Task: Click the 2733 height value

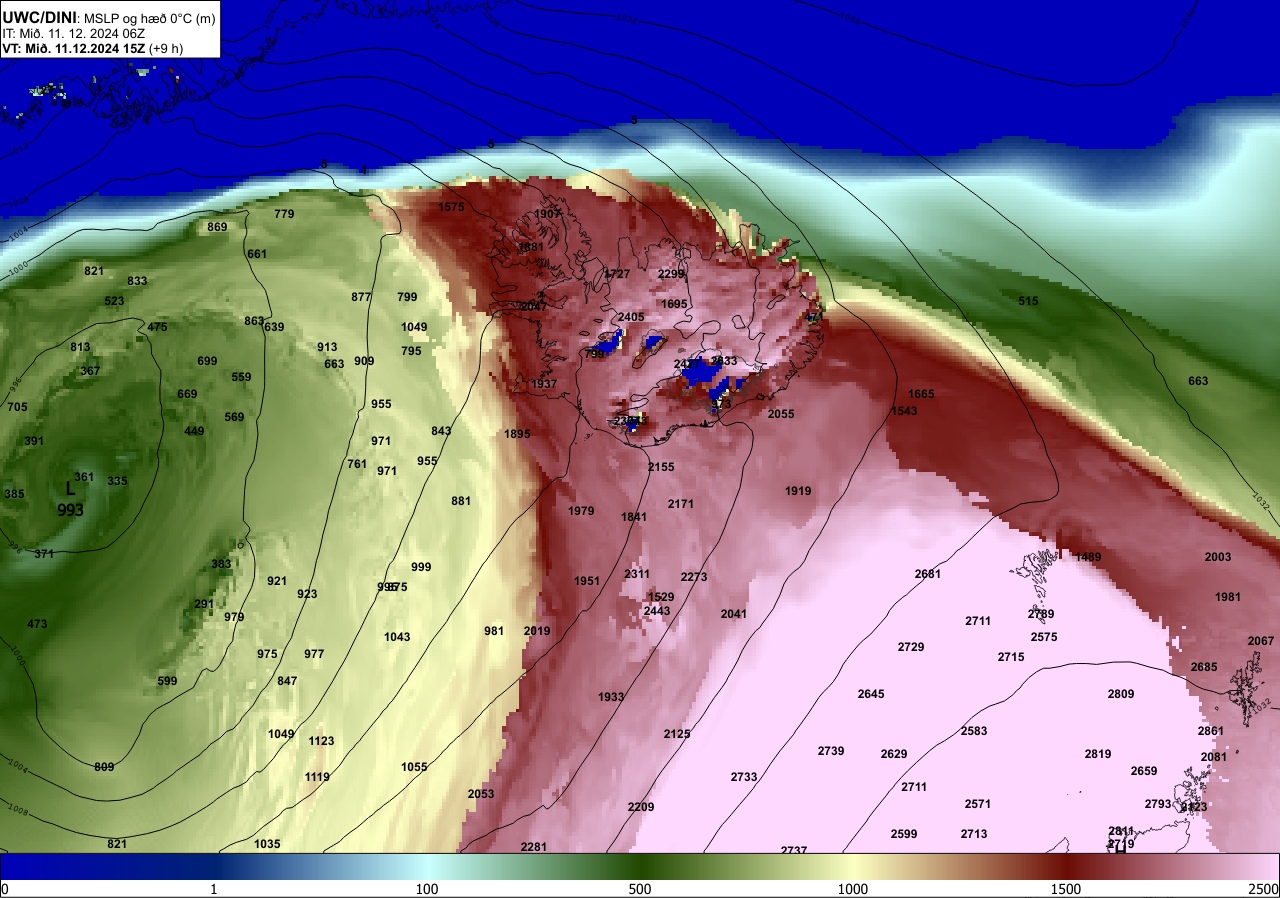Action: [744, 777]
